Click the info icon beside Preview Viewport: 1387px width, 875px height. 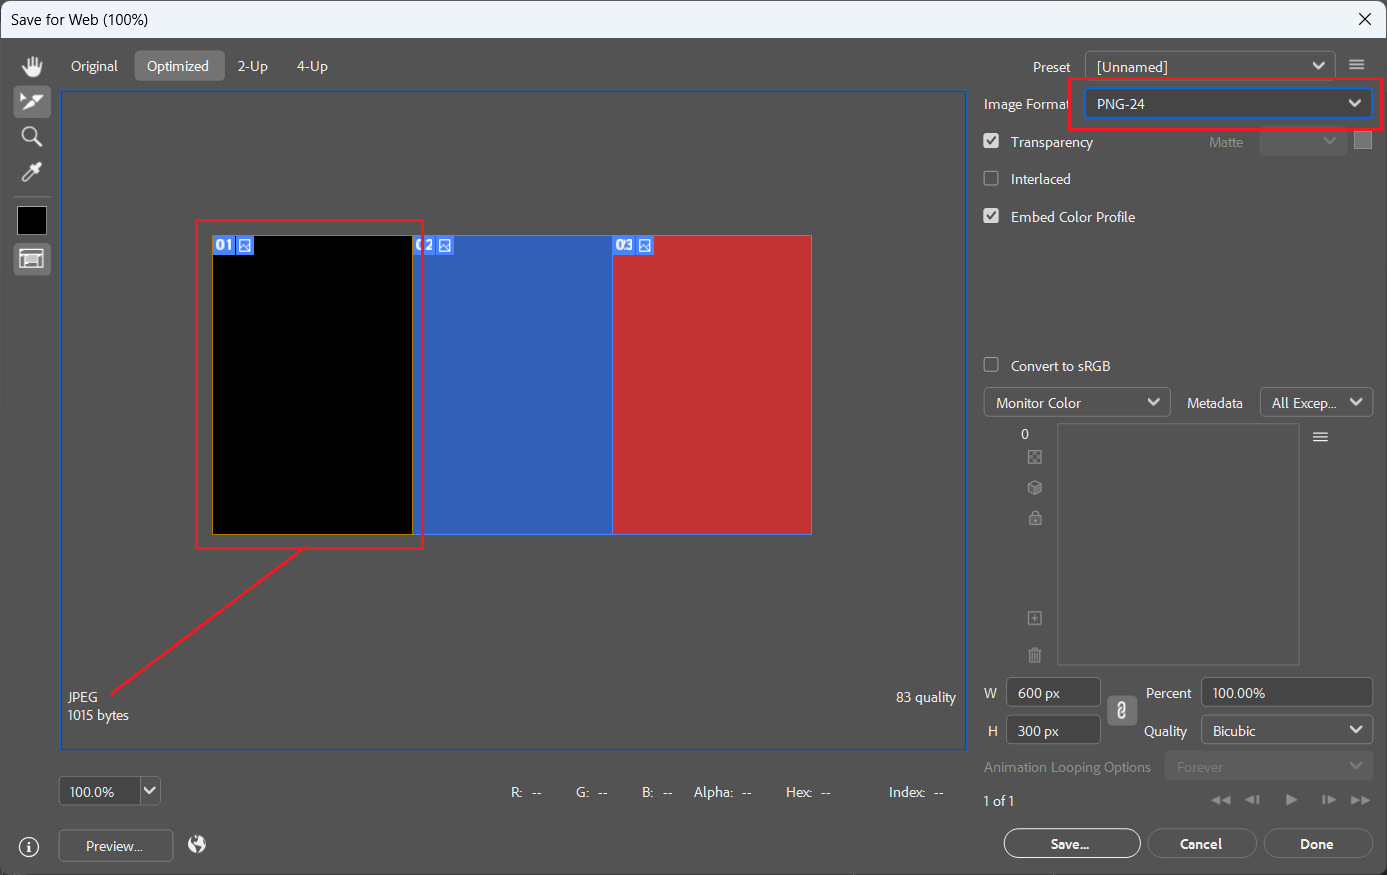pyautogui.click(x=29, y=847)
